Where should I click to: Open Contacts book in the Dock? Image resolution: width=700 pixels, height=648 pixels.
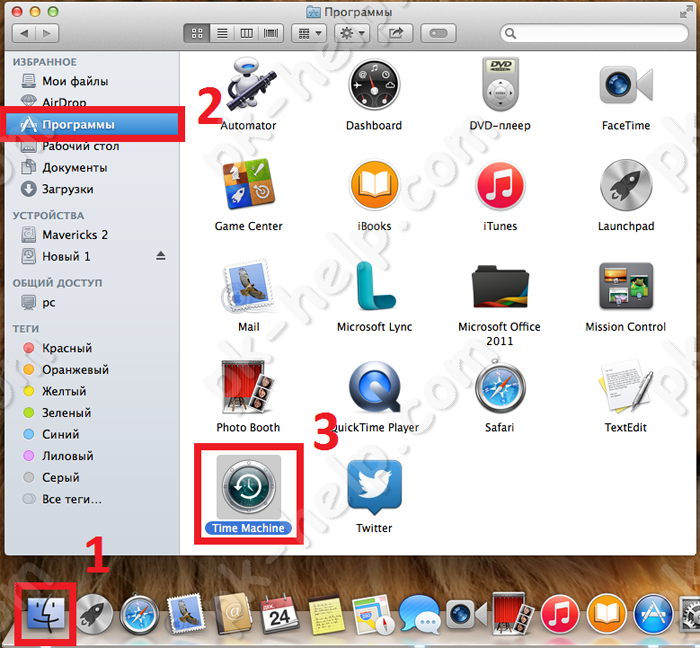click(x=233, y=613)
